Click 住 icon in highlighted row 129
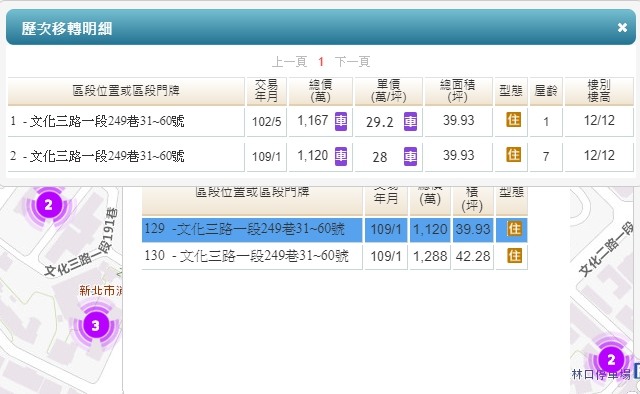640x394 pixels. [514, 229]
